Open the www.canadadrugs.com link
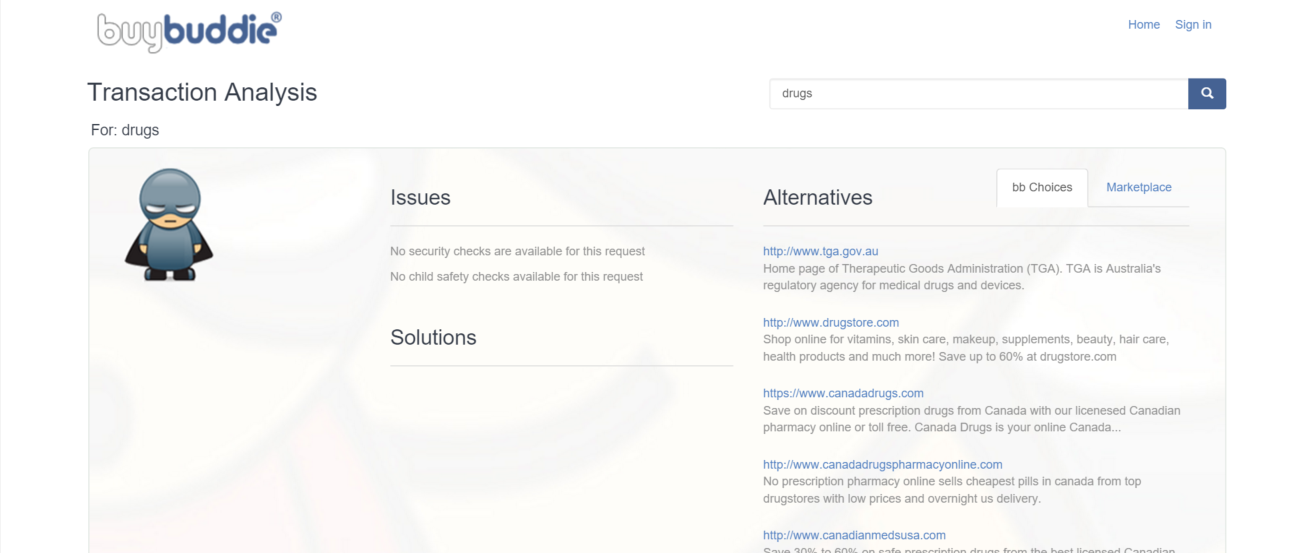1312x553 pixels. point(843,393)
